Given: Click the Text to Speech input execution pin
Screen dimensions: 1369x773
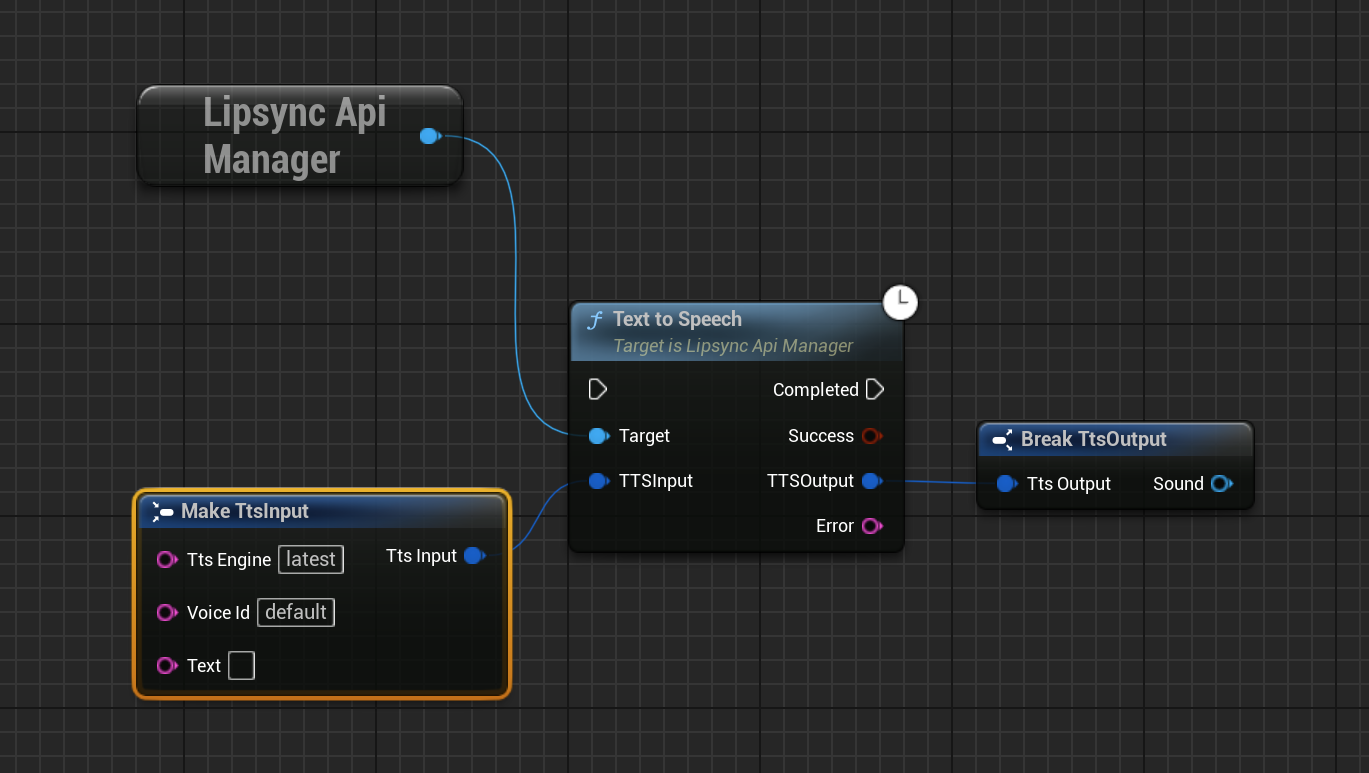Looking at the screenshot, I should point(598,389).
